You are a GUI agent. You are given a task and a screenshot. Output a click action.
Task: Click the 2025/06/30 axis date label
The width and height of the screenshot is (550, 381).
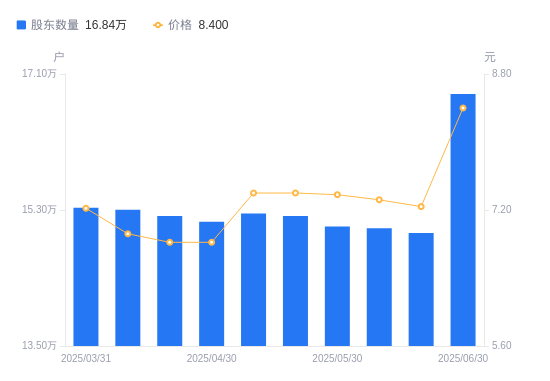(463, 358)
